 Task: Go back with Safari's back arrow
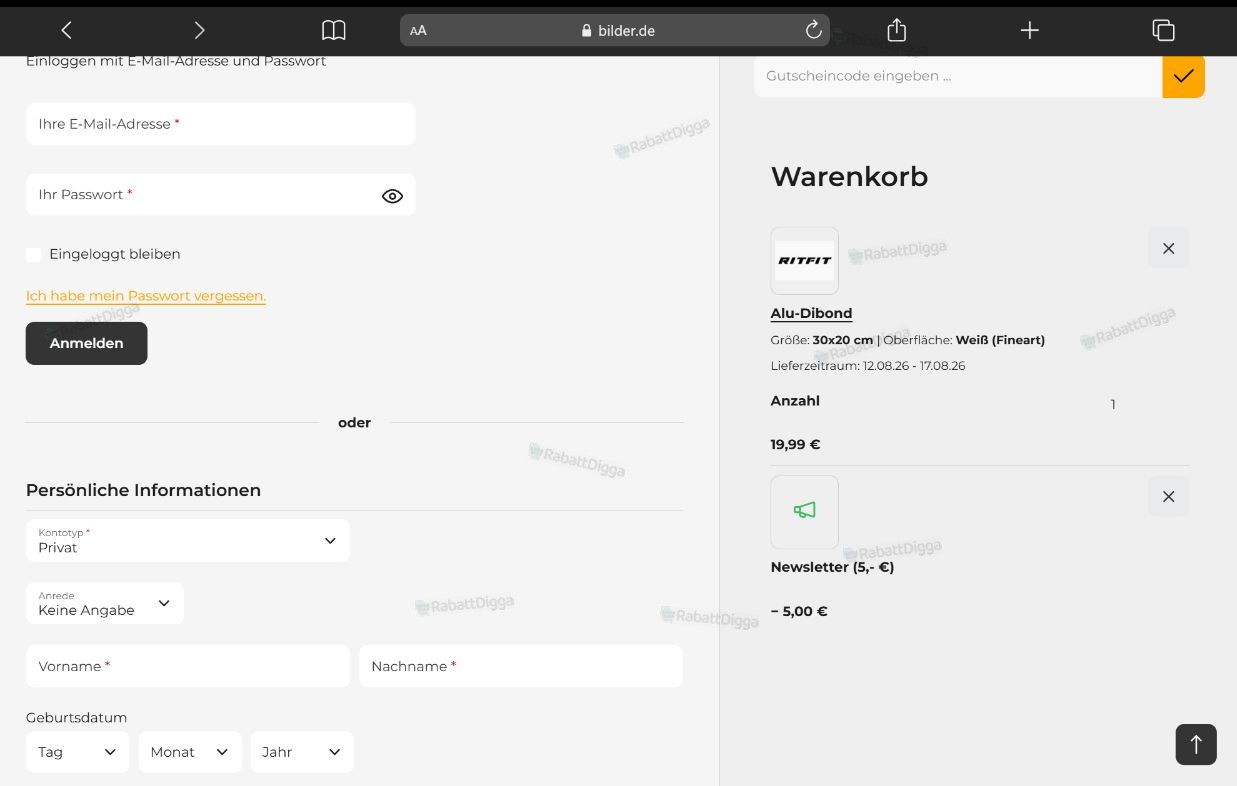tap(66, 30)
